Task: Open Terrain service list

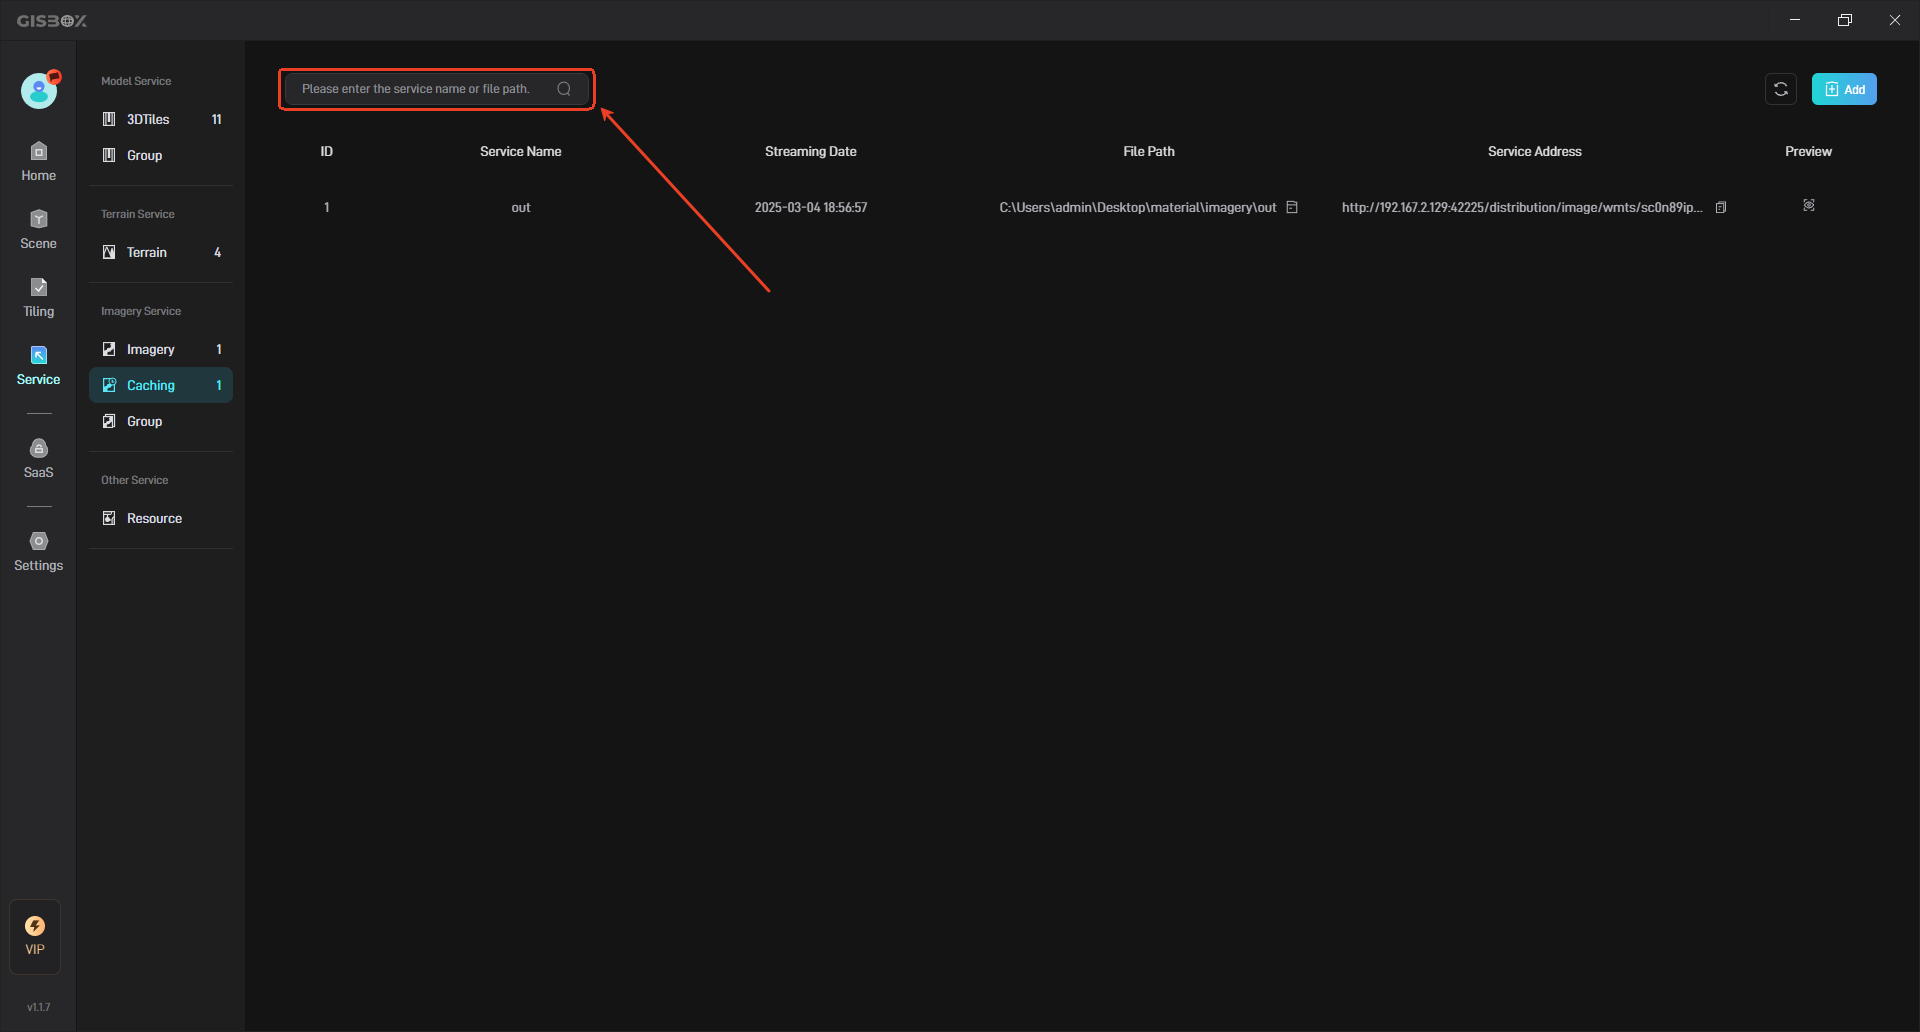Action: [161, 252]
